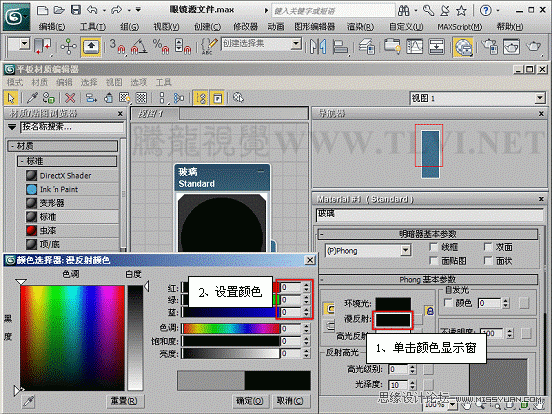
Task: Select the arrow selection tool in material editor
Action: point(11,98)
